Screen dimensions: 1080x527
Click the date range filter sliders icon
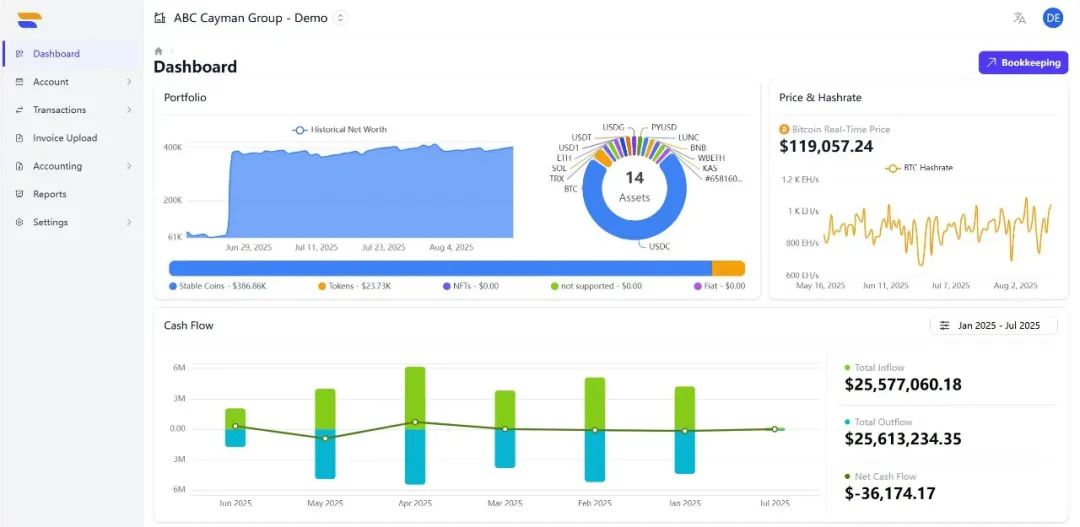pyautogui.click(x=944, y=325)
